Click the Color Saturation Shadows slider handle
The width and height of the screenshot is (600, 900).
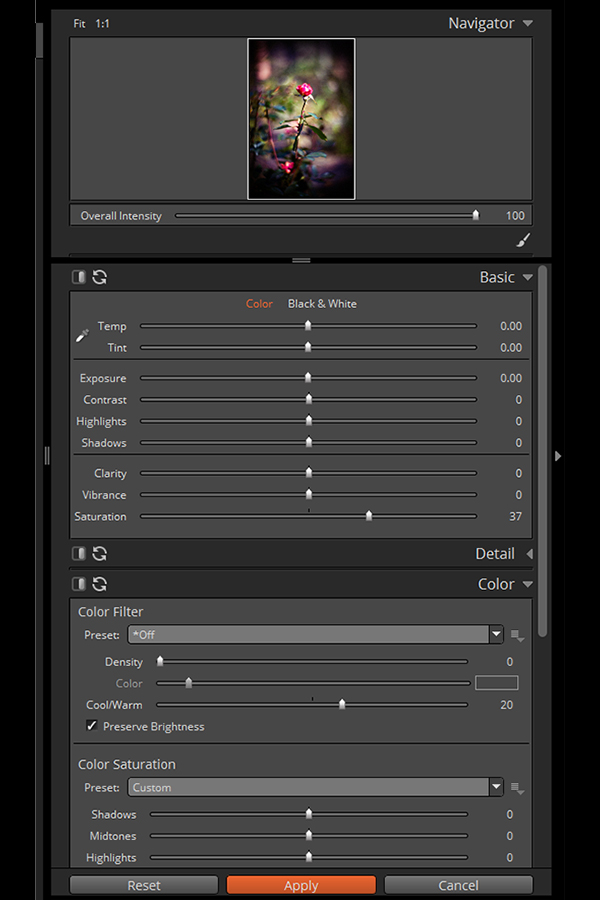(x=309, y=813)
